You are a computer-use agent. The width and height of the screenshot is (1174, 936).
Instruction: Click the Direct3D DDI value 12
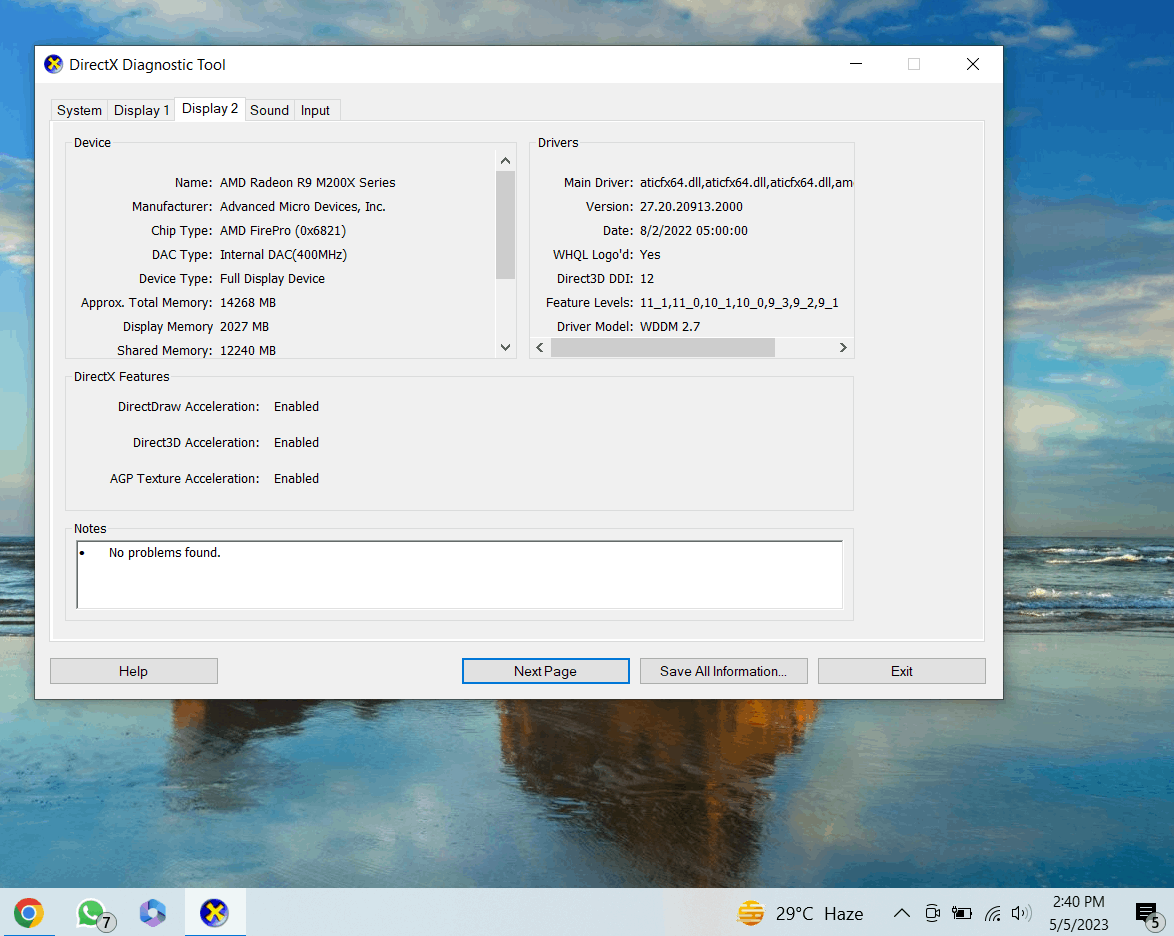647,279
